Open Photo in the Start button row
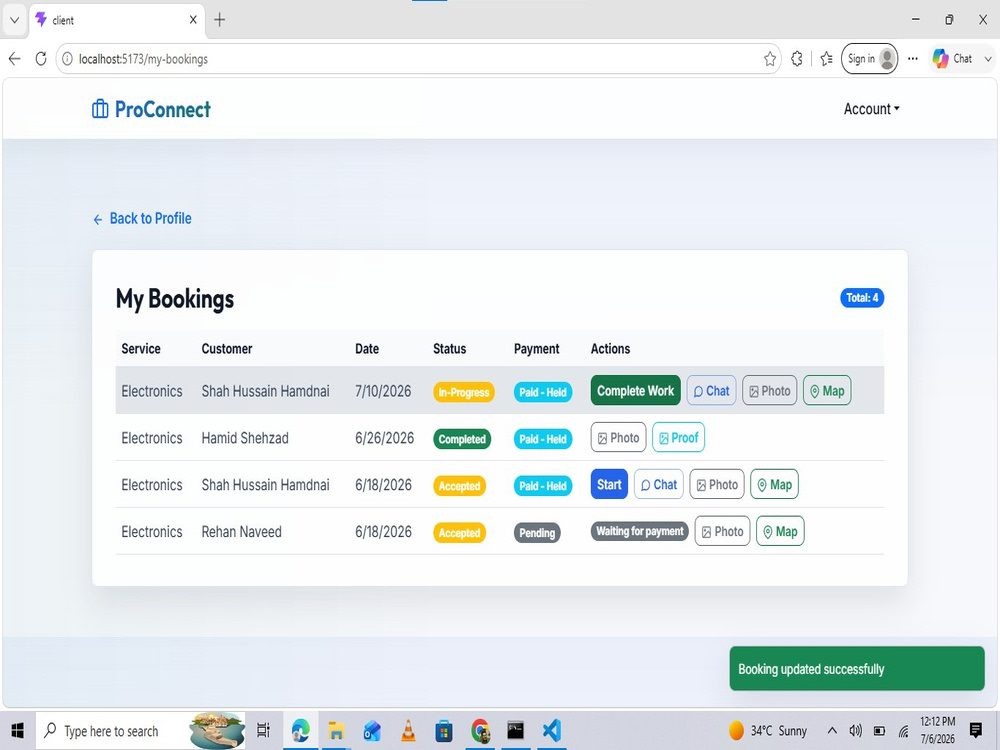The height and width of the screenshot is (750, 1000). (x=717, y=484)
